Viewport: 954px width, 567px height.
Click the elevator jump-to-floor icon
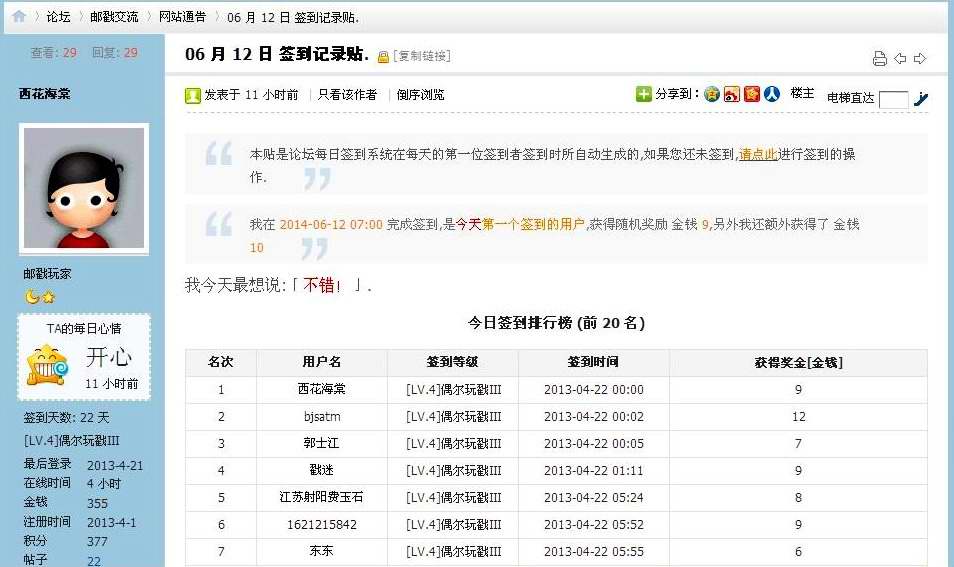click(921, 98)
